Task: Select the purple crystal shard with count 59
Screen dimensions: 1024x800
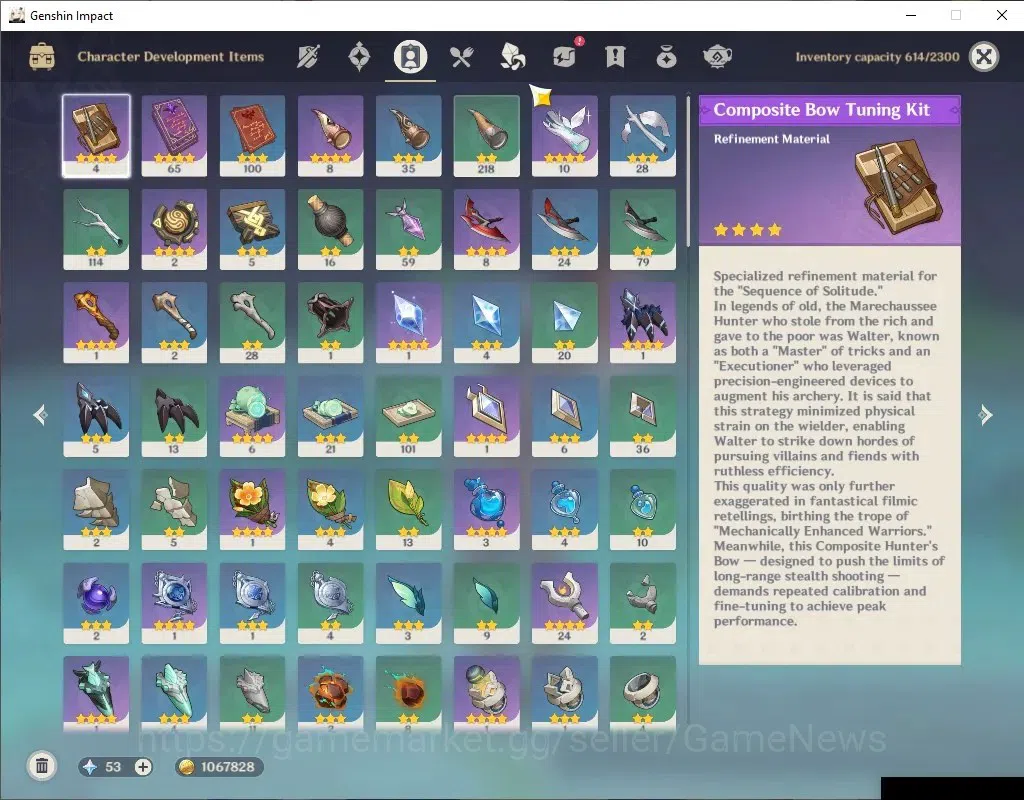Action: pyautogui.click(x=408, y=229)
